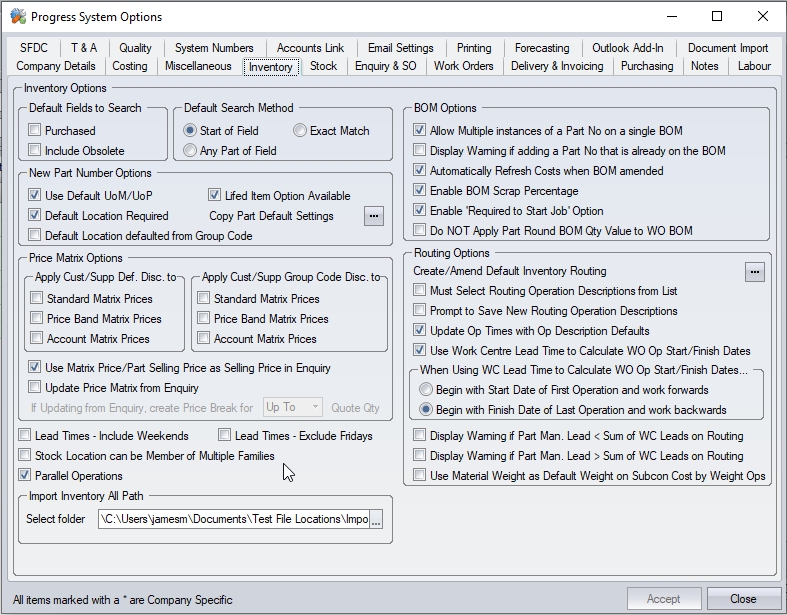The height and width of the screenshot is (615, 787).
Task: Select the Exact Match search method
Action: 300,131
